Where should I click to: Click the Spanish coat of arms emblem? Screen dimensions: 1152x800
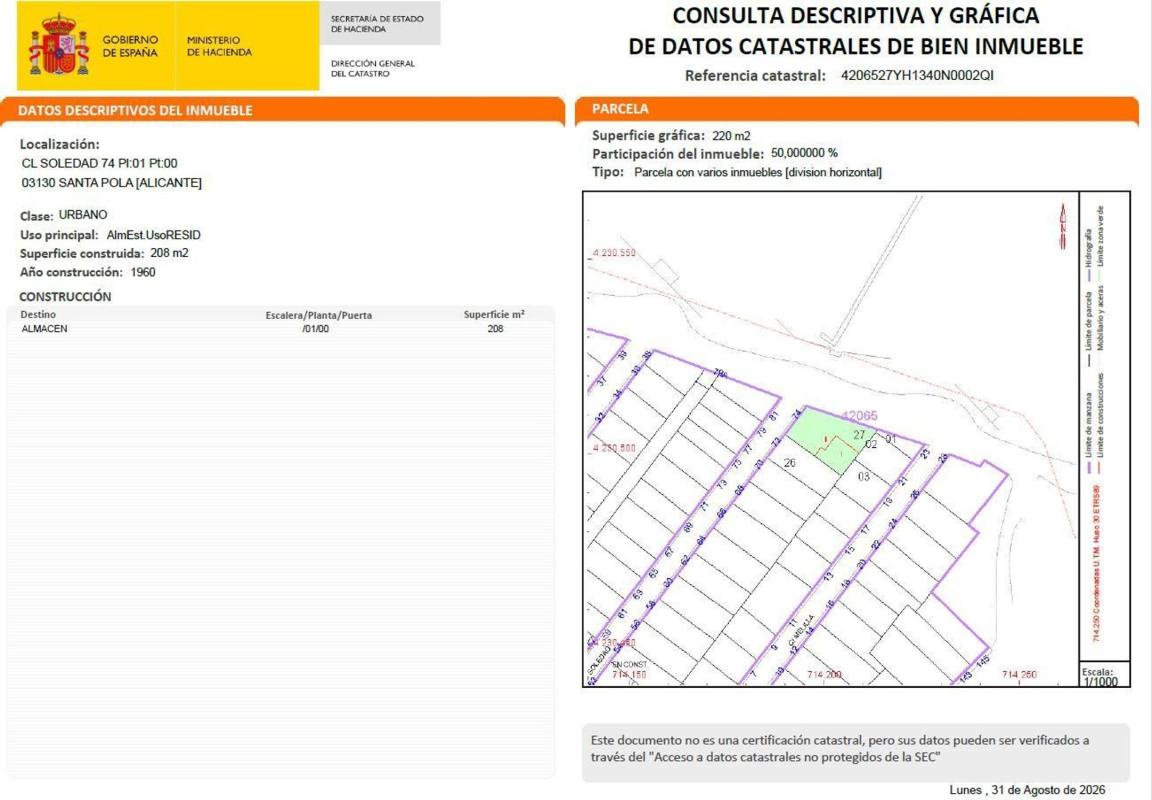(59, 45)
